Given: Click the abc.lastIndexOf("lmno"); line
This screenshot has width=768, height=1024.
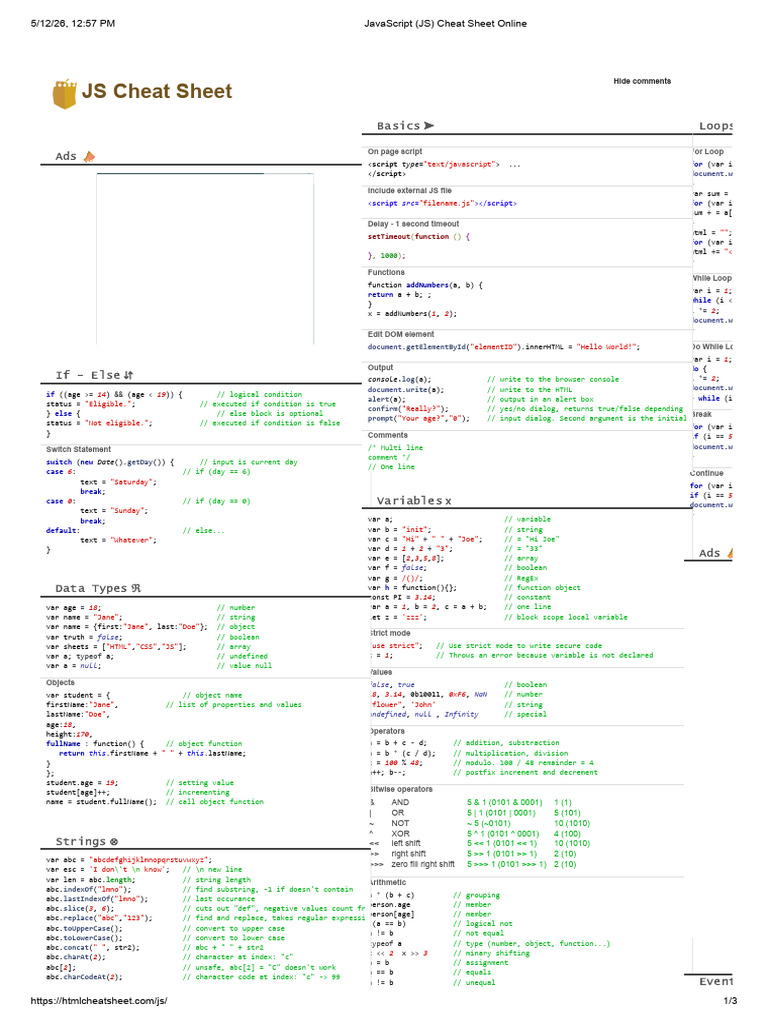Looking at the screenshot, I should (97, 899).
